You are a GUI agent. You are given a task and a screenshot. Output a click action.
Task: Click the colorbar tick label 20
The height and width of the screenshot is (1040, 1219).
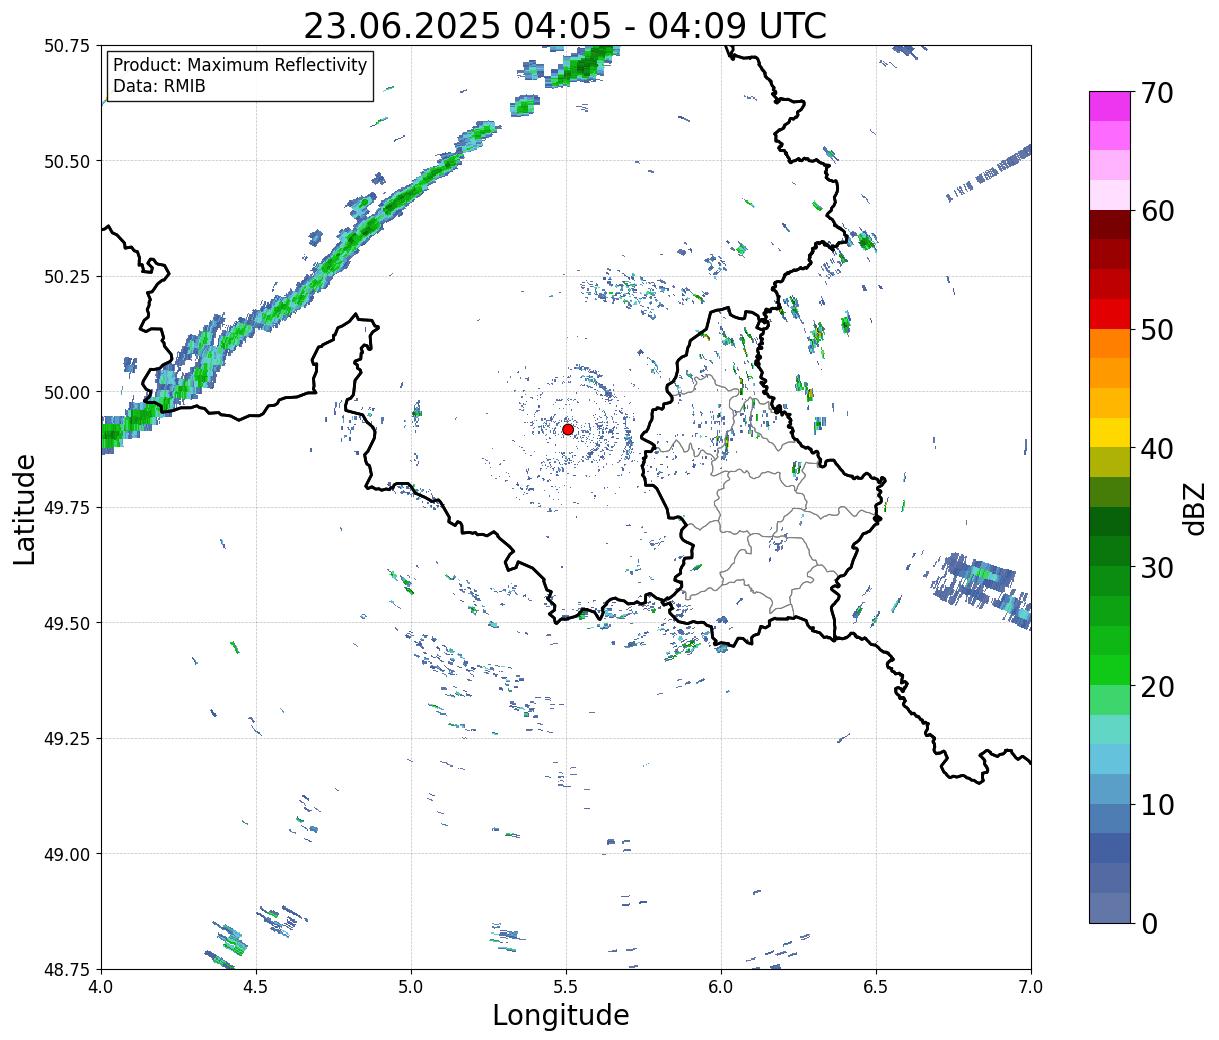click(x=1157, y=686)
